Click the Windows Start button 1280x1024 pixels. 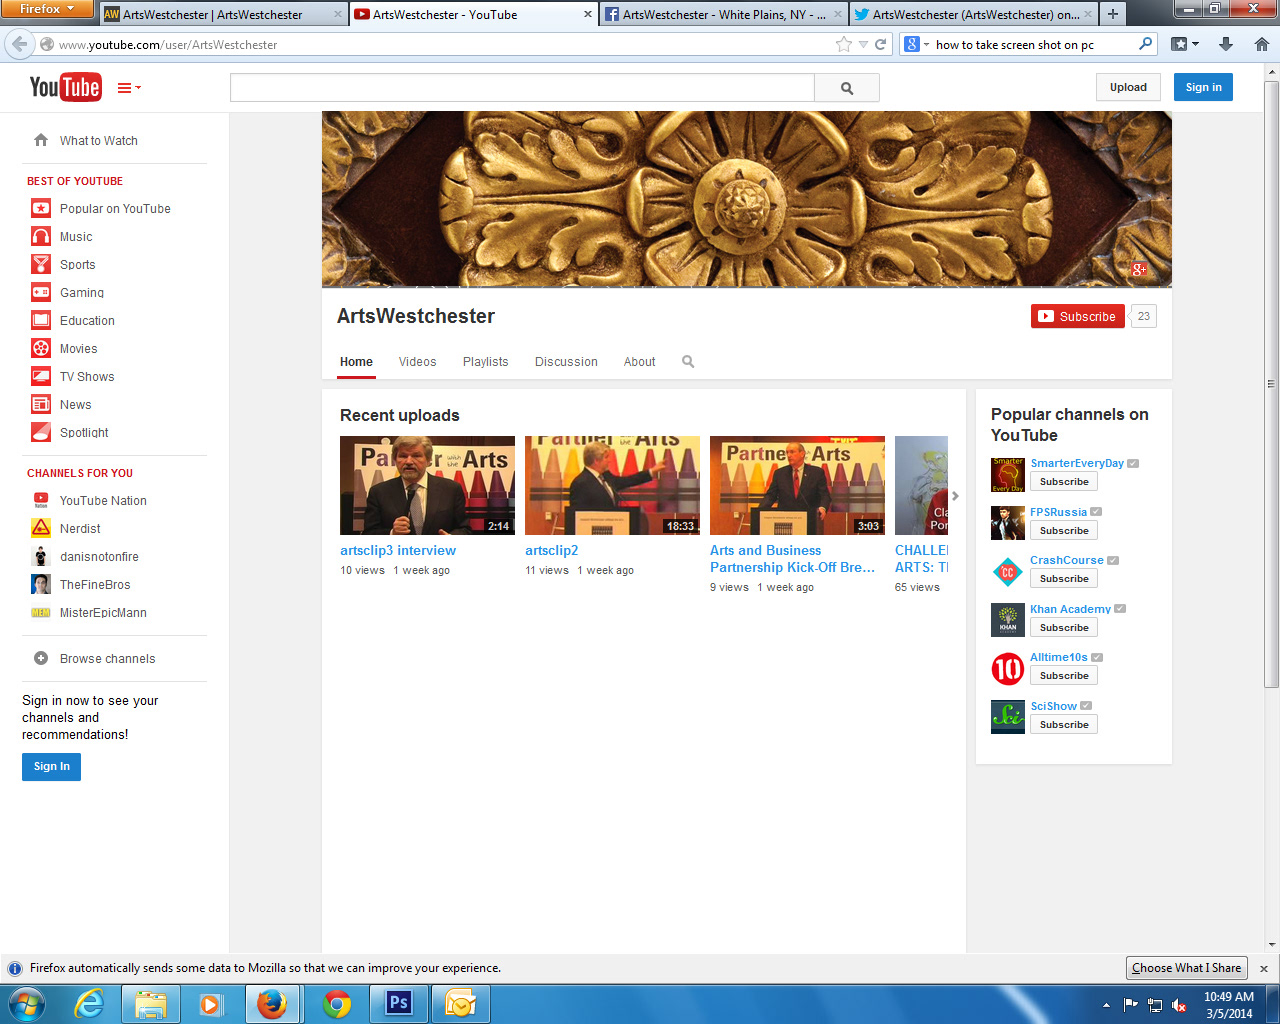coord(25,1004)
